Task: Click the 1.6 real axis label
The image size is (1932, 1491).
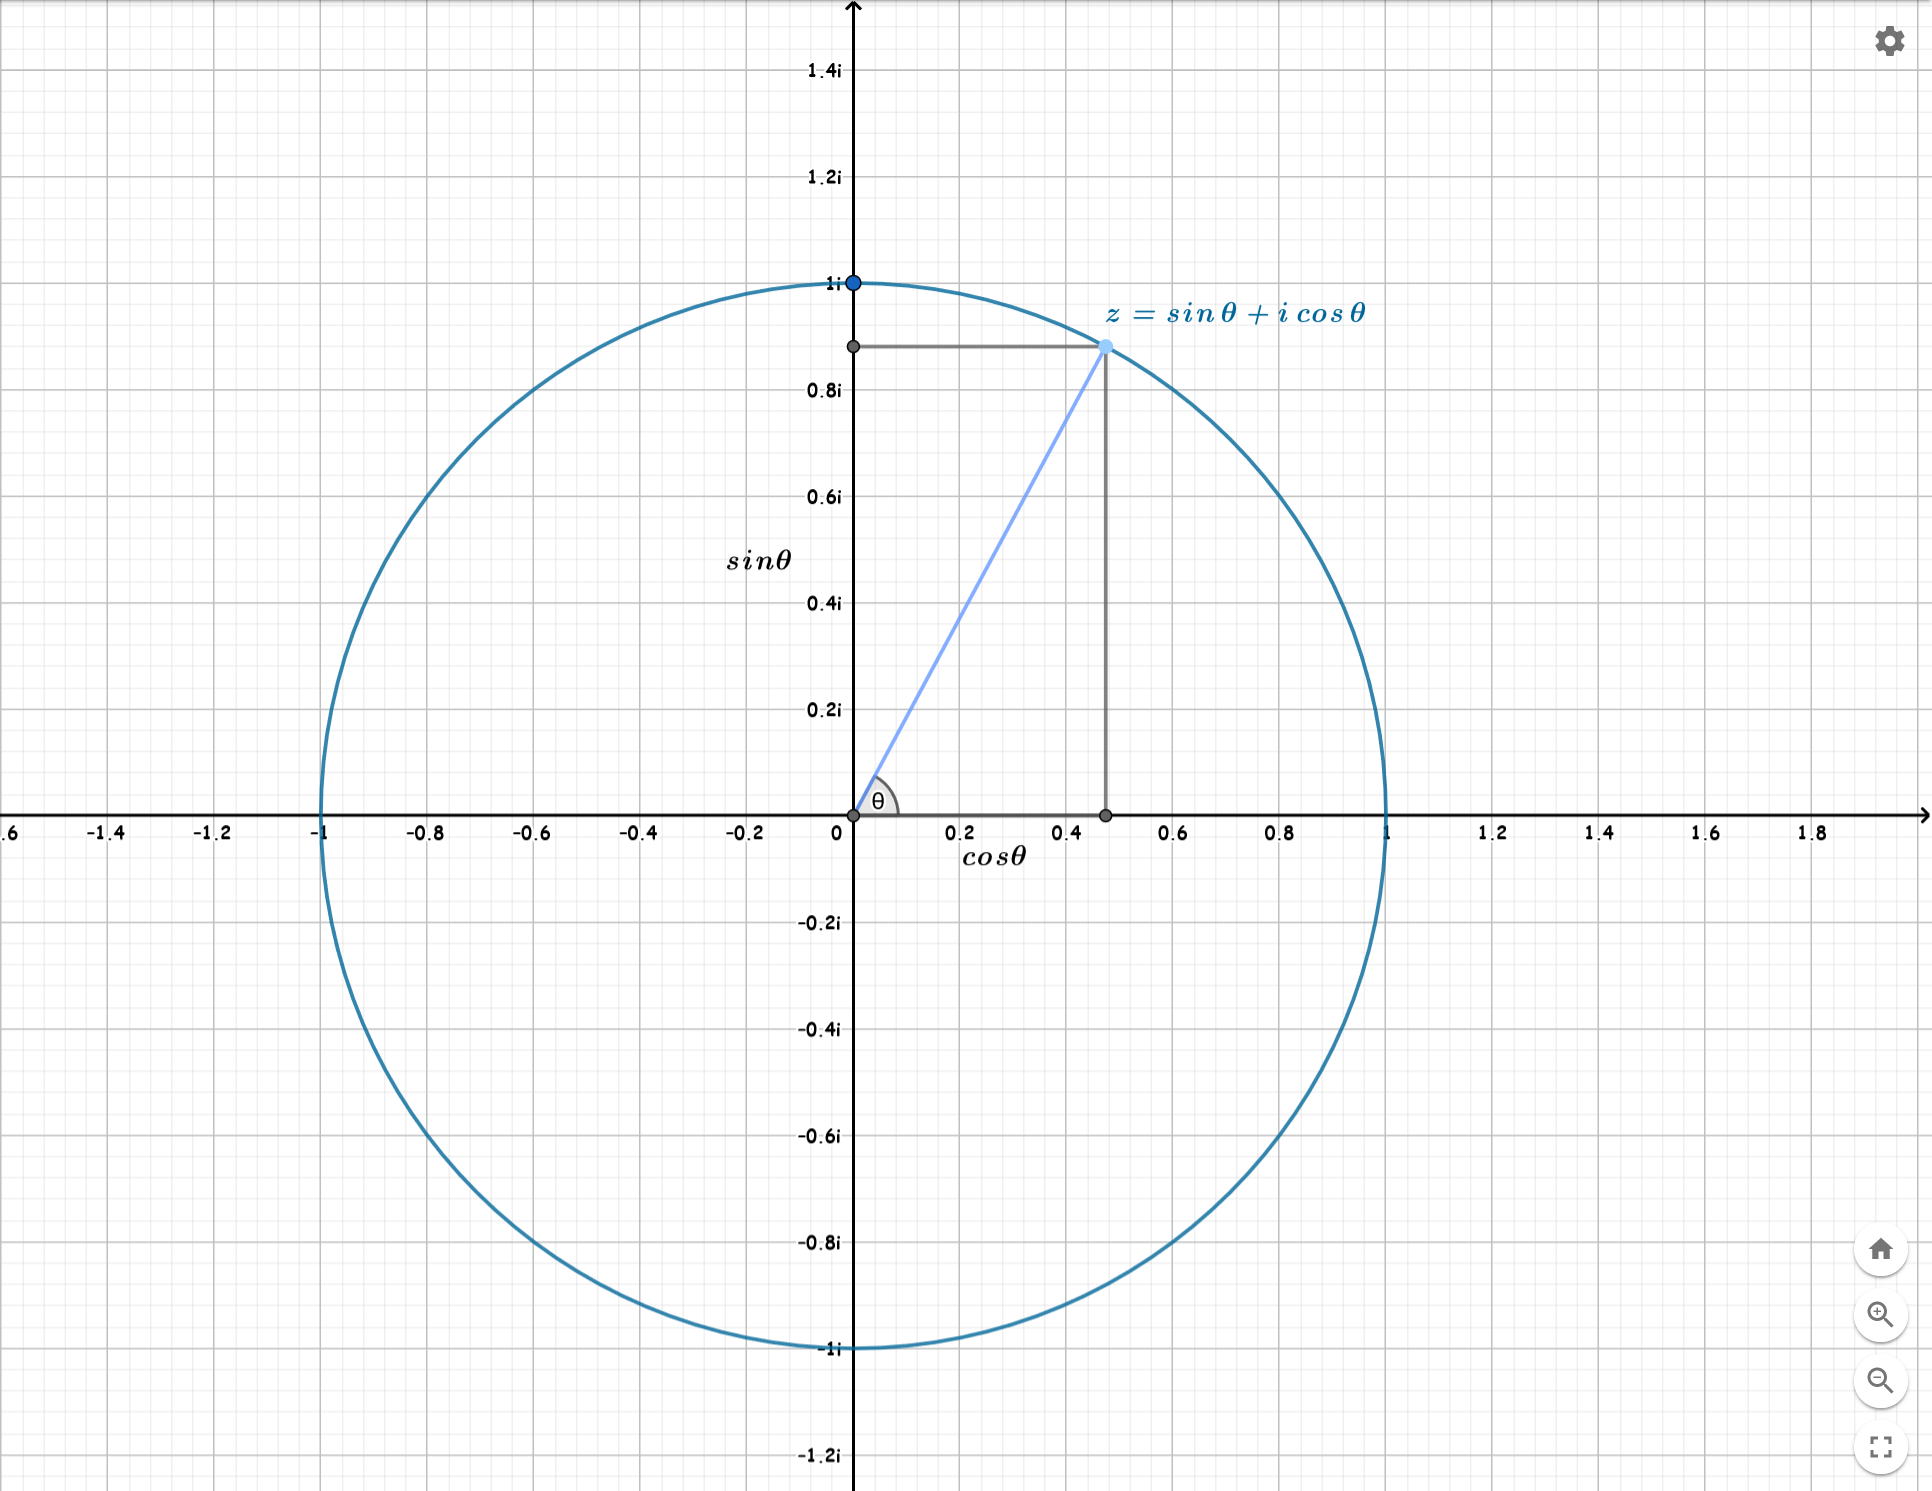Action: click(1706, 833)
